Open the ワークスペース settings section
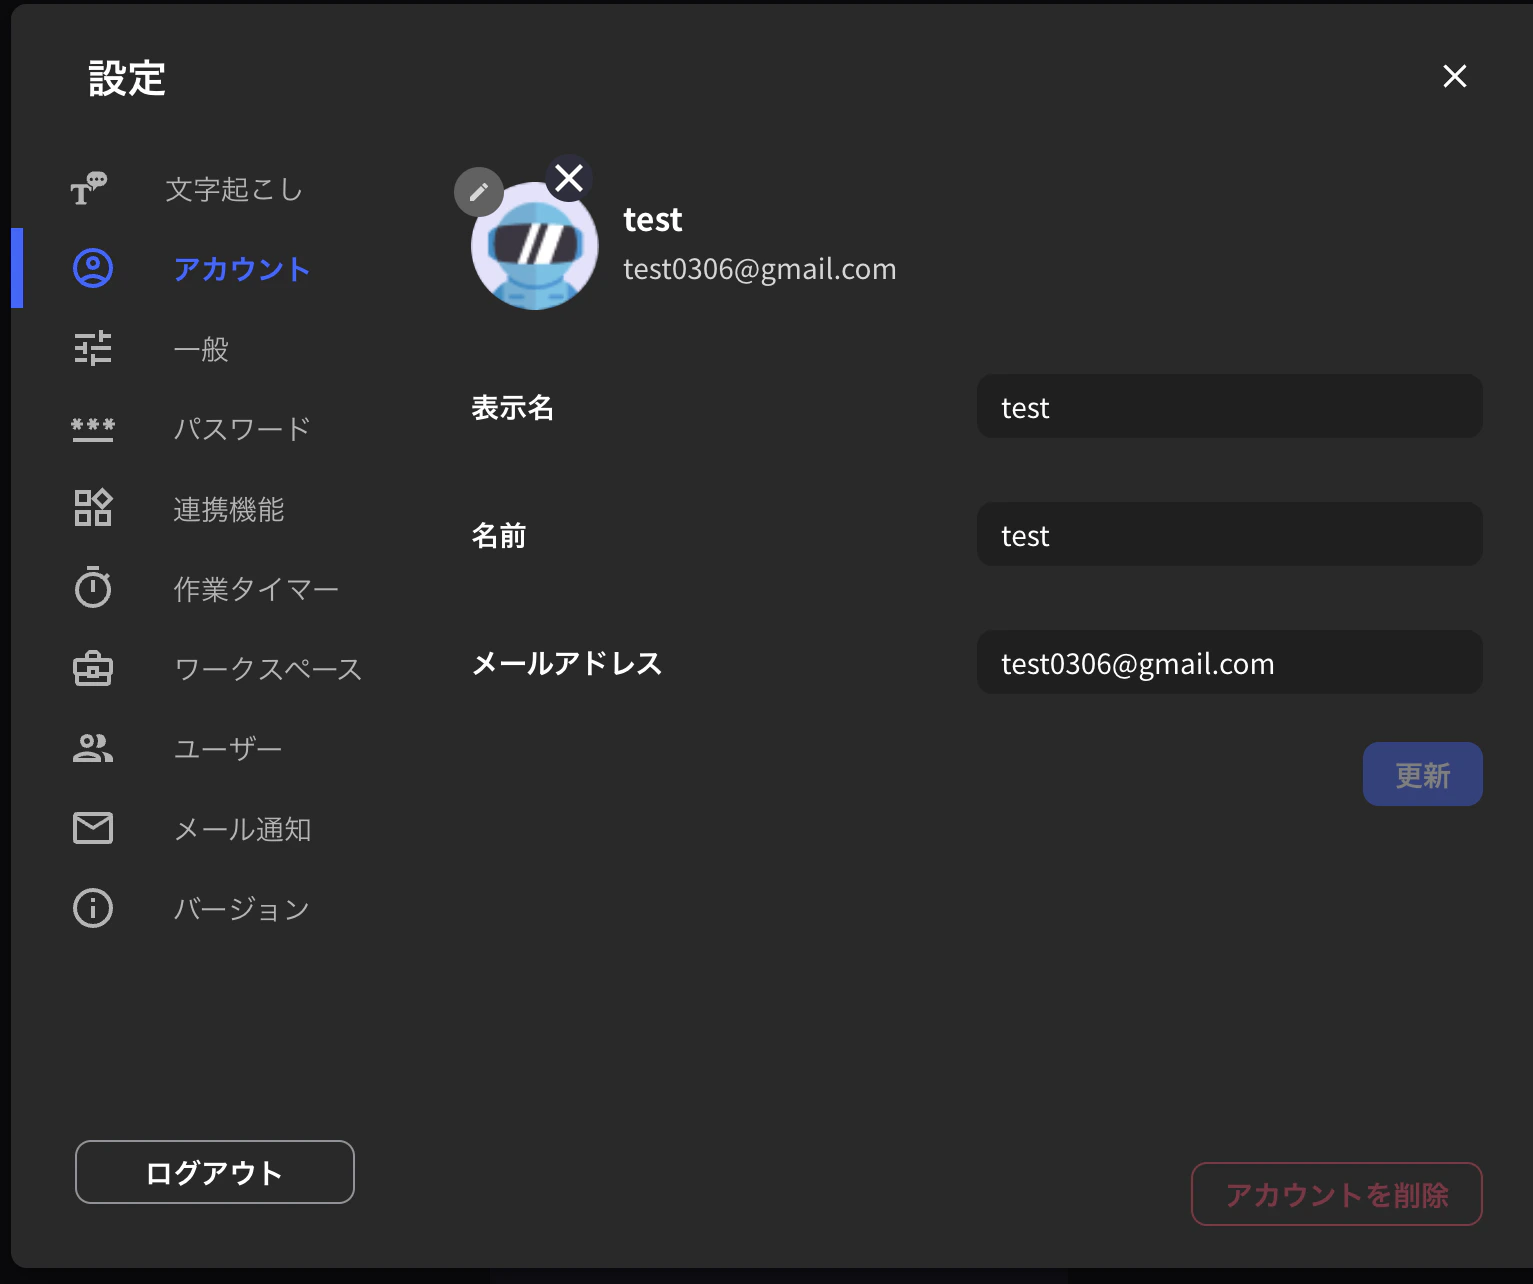 click(268, 668)
